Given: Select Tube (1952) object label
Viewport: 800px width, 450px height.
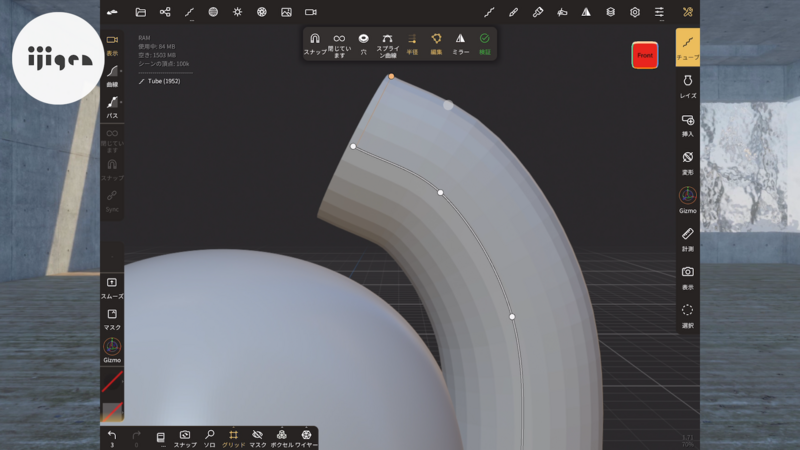Looking at the screenshot, I should point(159,81).
